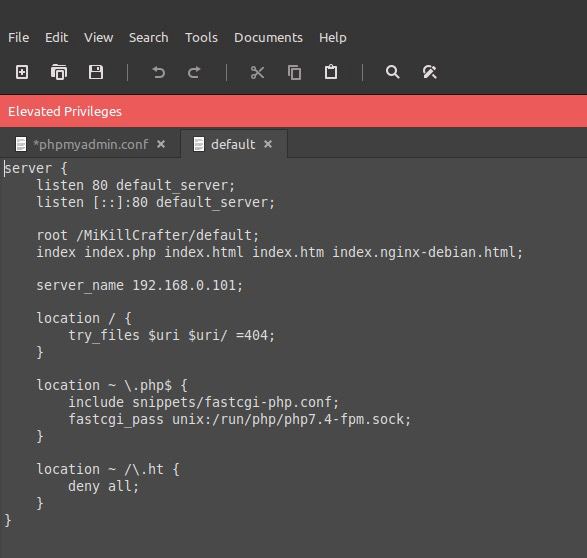Open the Help menu

333,37
